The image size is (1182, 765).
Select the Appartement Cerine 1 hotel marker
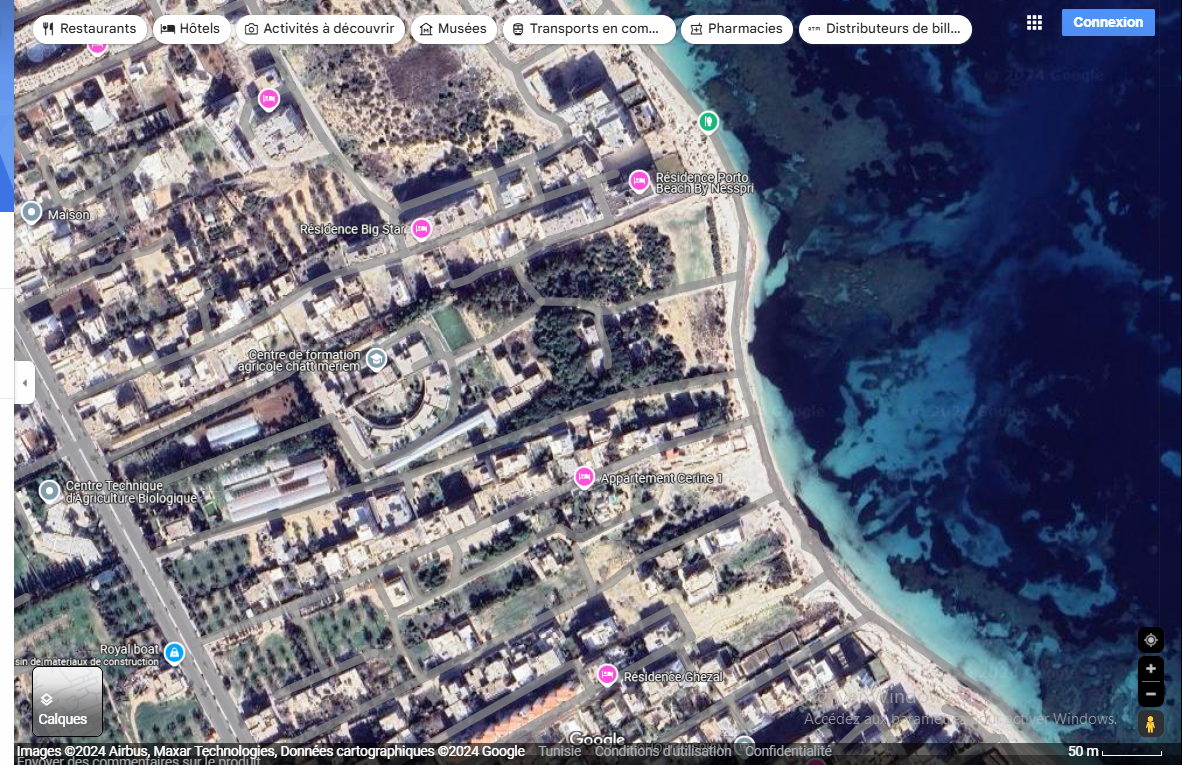585,477
